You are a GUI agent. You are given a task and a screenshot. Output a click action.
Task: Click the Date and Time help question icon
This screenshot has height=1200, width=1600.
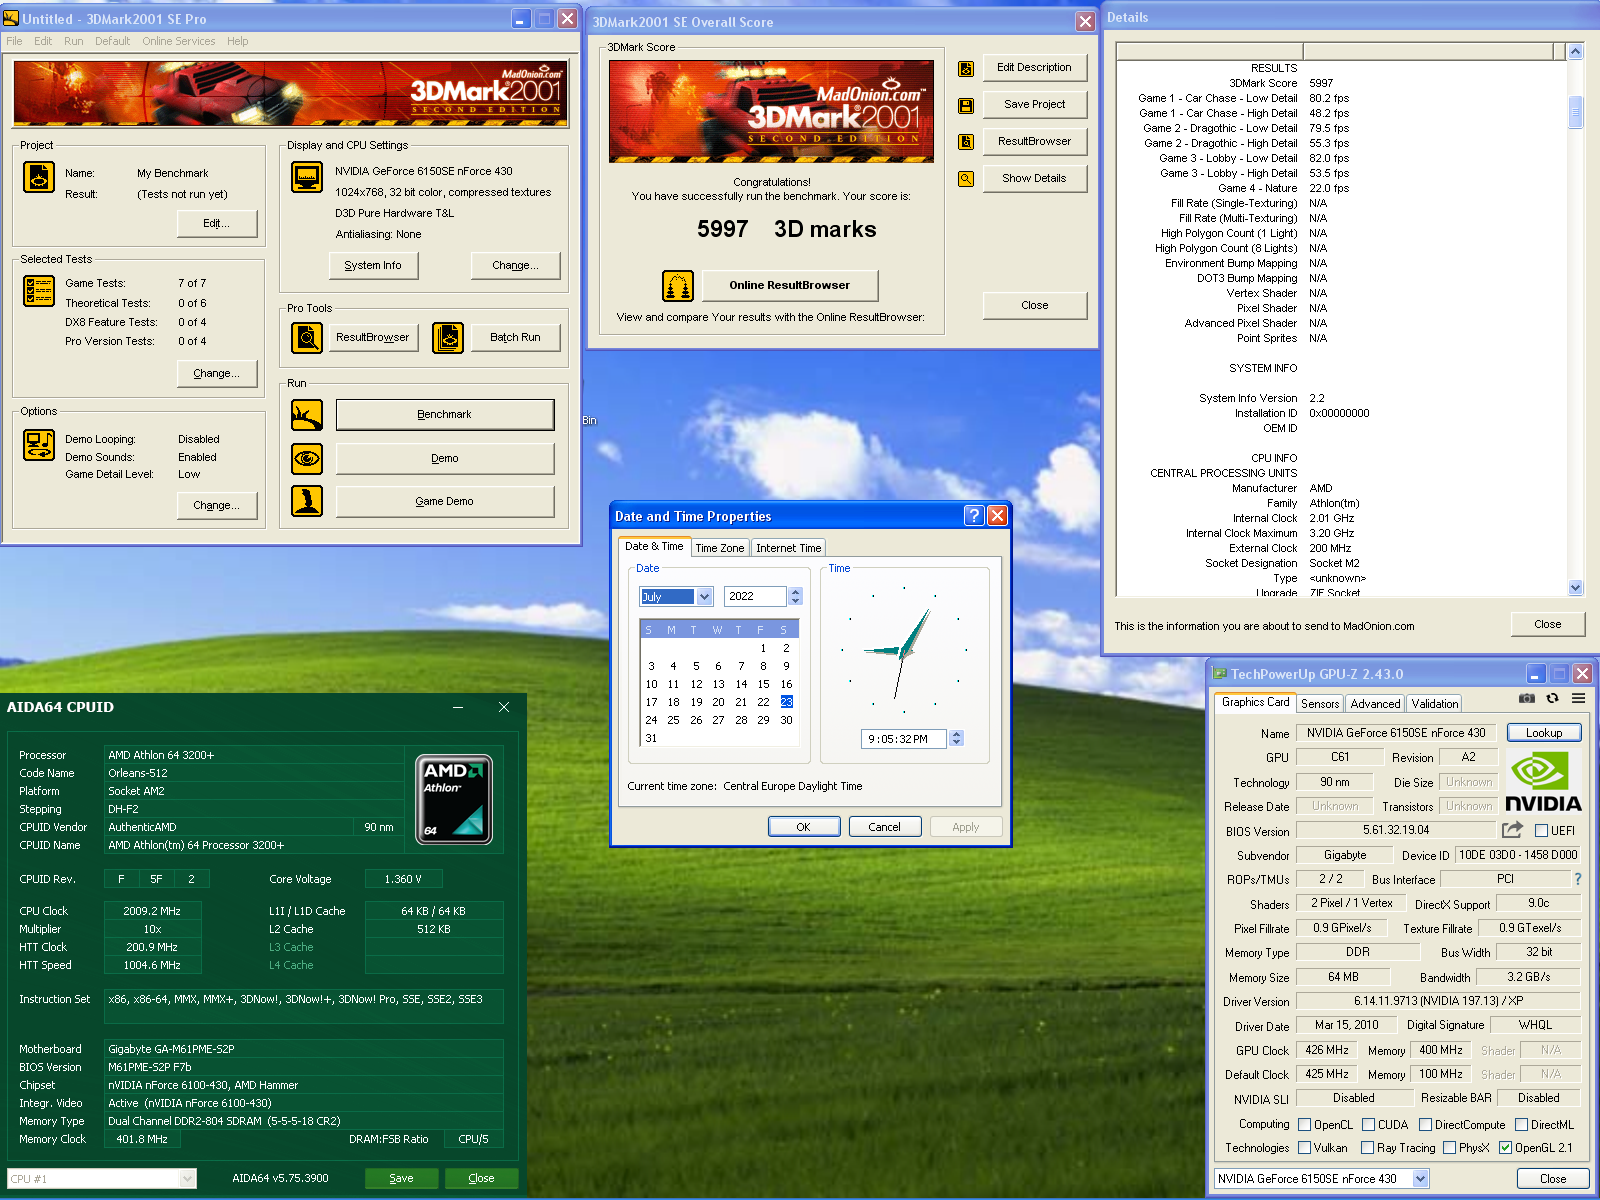point(974,516)
